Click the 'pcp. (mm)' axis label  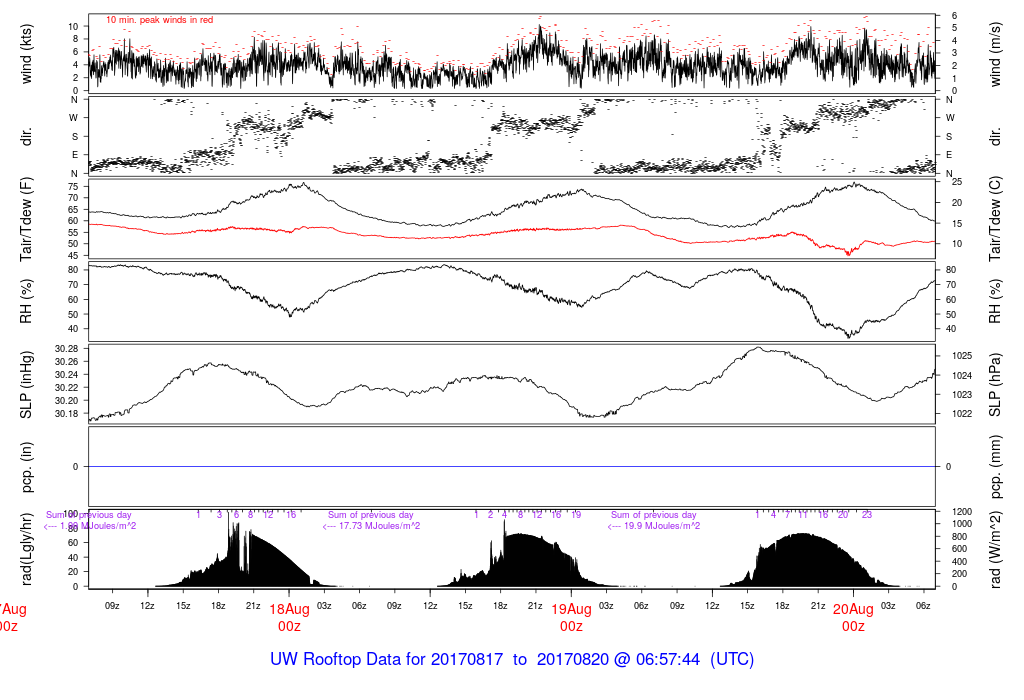[x=995, y=467]
